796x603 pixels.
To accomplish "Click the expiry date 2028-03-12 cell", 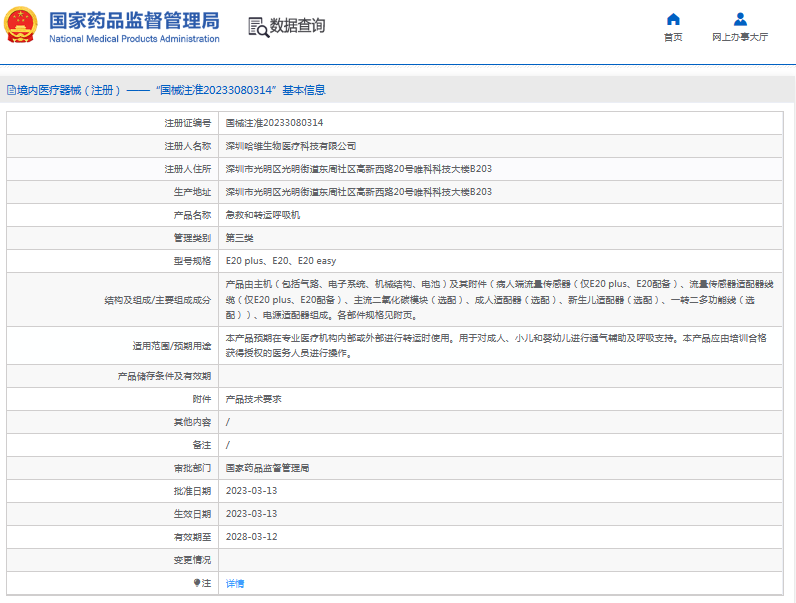I will coord(251,537).
